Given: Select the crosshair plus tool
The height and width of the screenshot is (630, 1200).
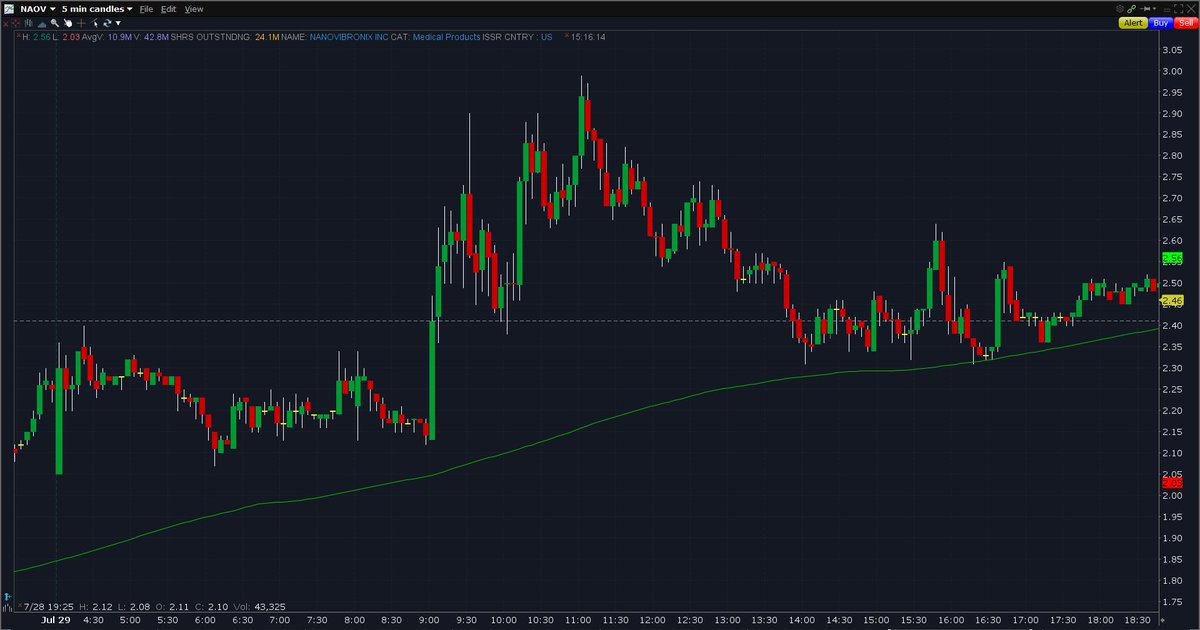Looking at the screenshot, I should click(x=81, y=23).
